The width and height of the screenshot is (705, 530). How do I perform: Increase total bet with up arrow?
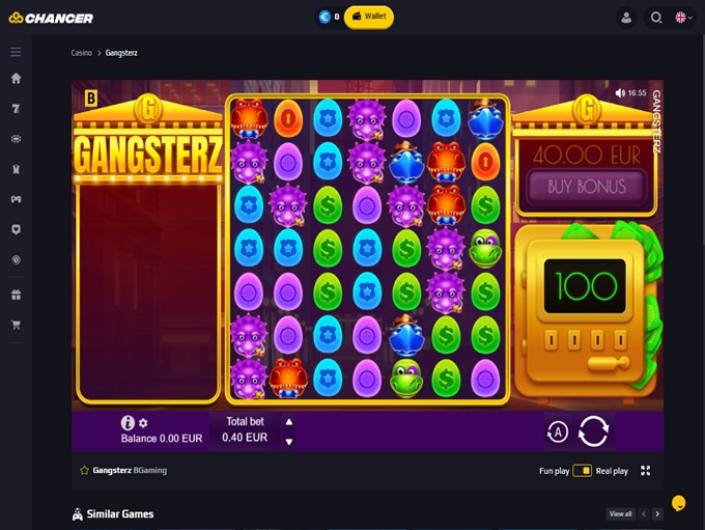point(289,422)
